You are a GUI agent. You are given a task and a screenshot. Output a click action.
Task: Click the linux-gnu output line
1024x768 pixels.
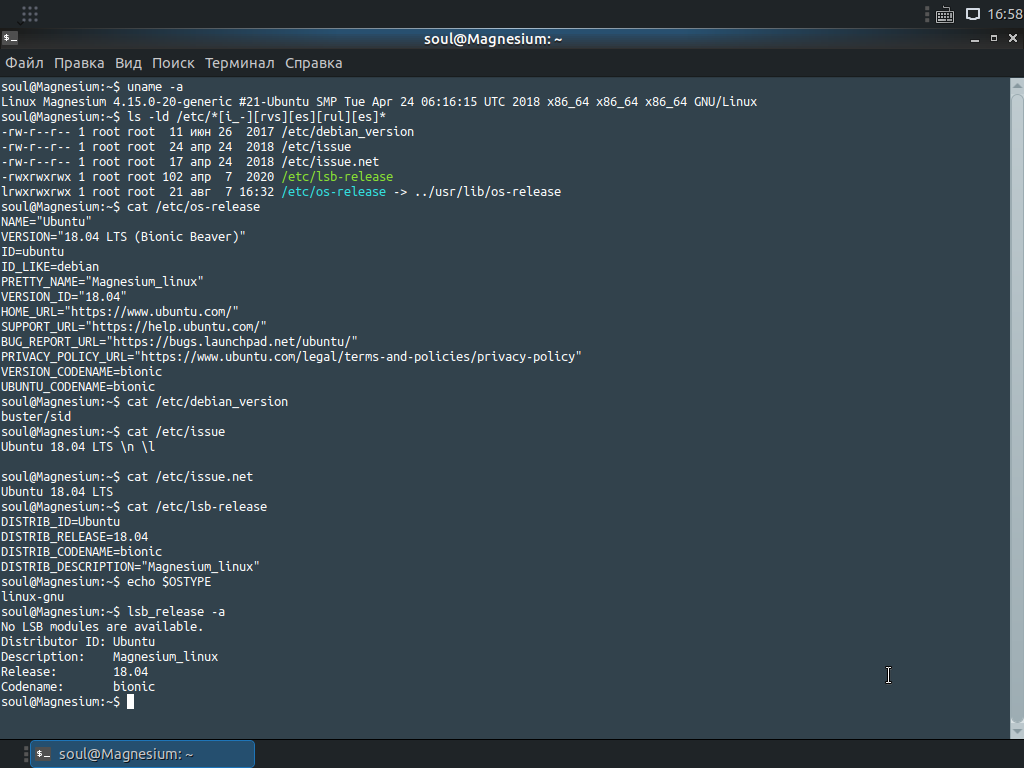(x=33, y=597)
